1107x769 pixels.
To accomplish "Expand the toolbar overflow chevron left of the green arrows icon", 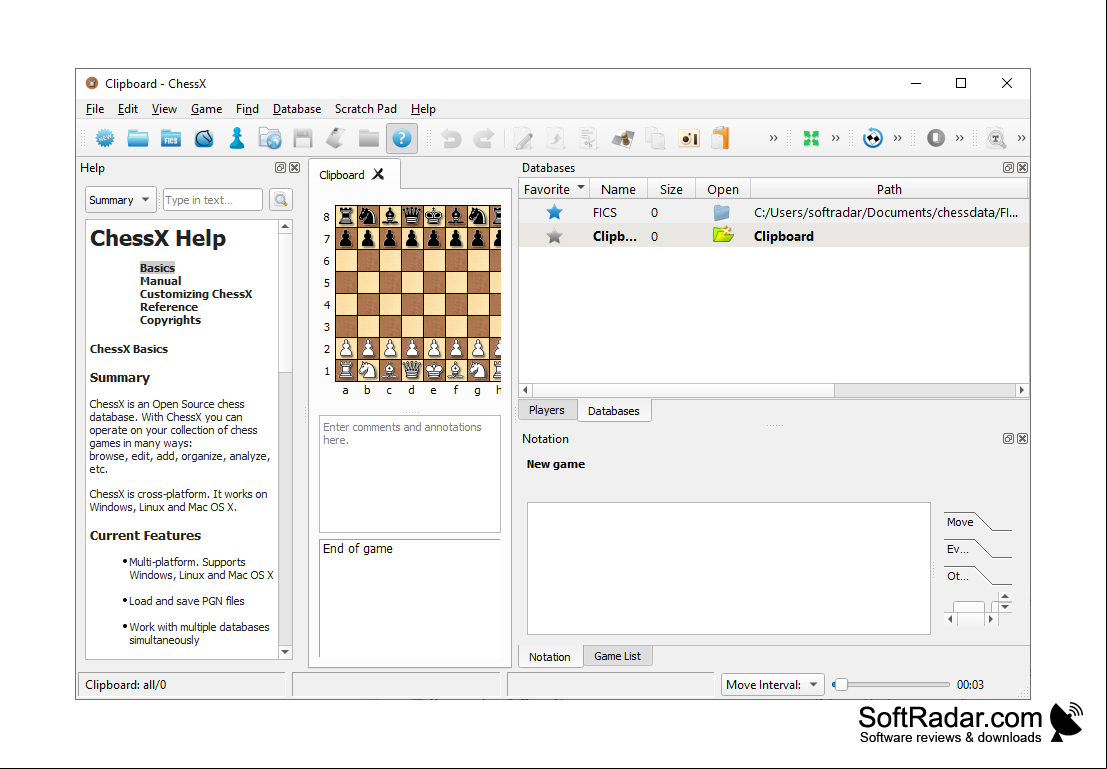I will (773, 138).
